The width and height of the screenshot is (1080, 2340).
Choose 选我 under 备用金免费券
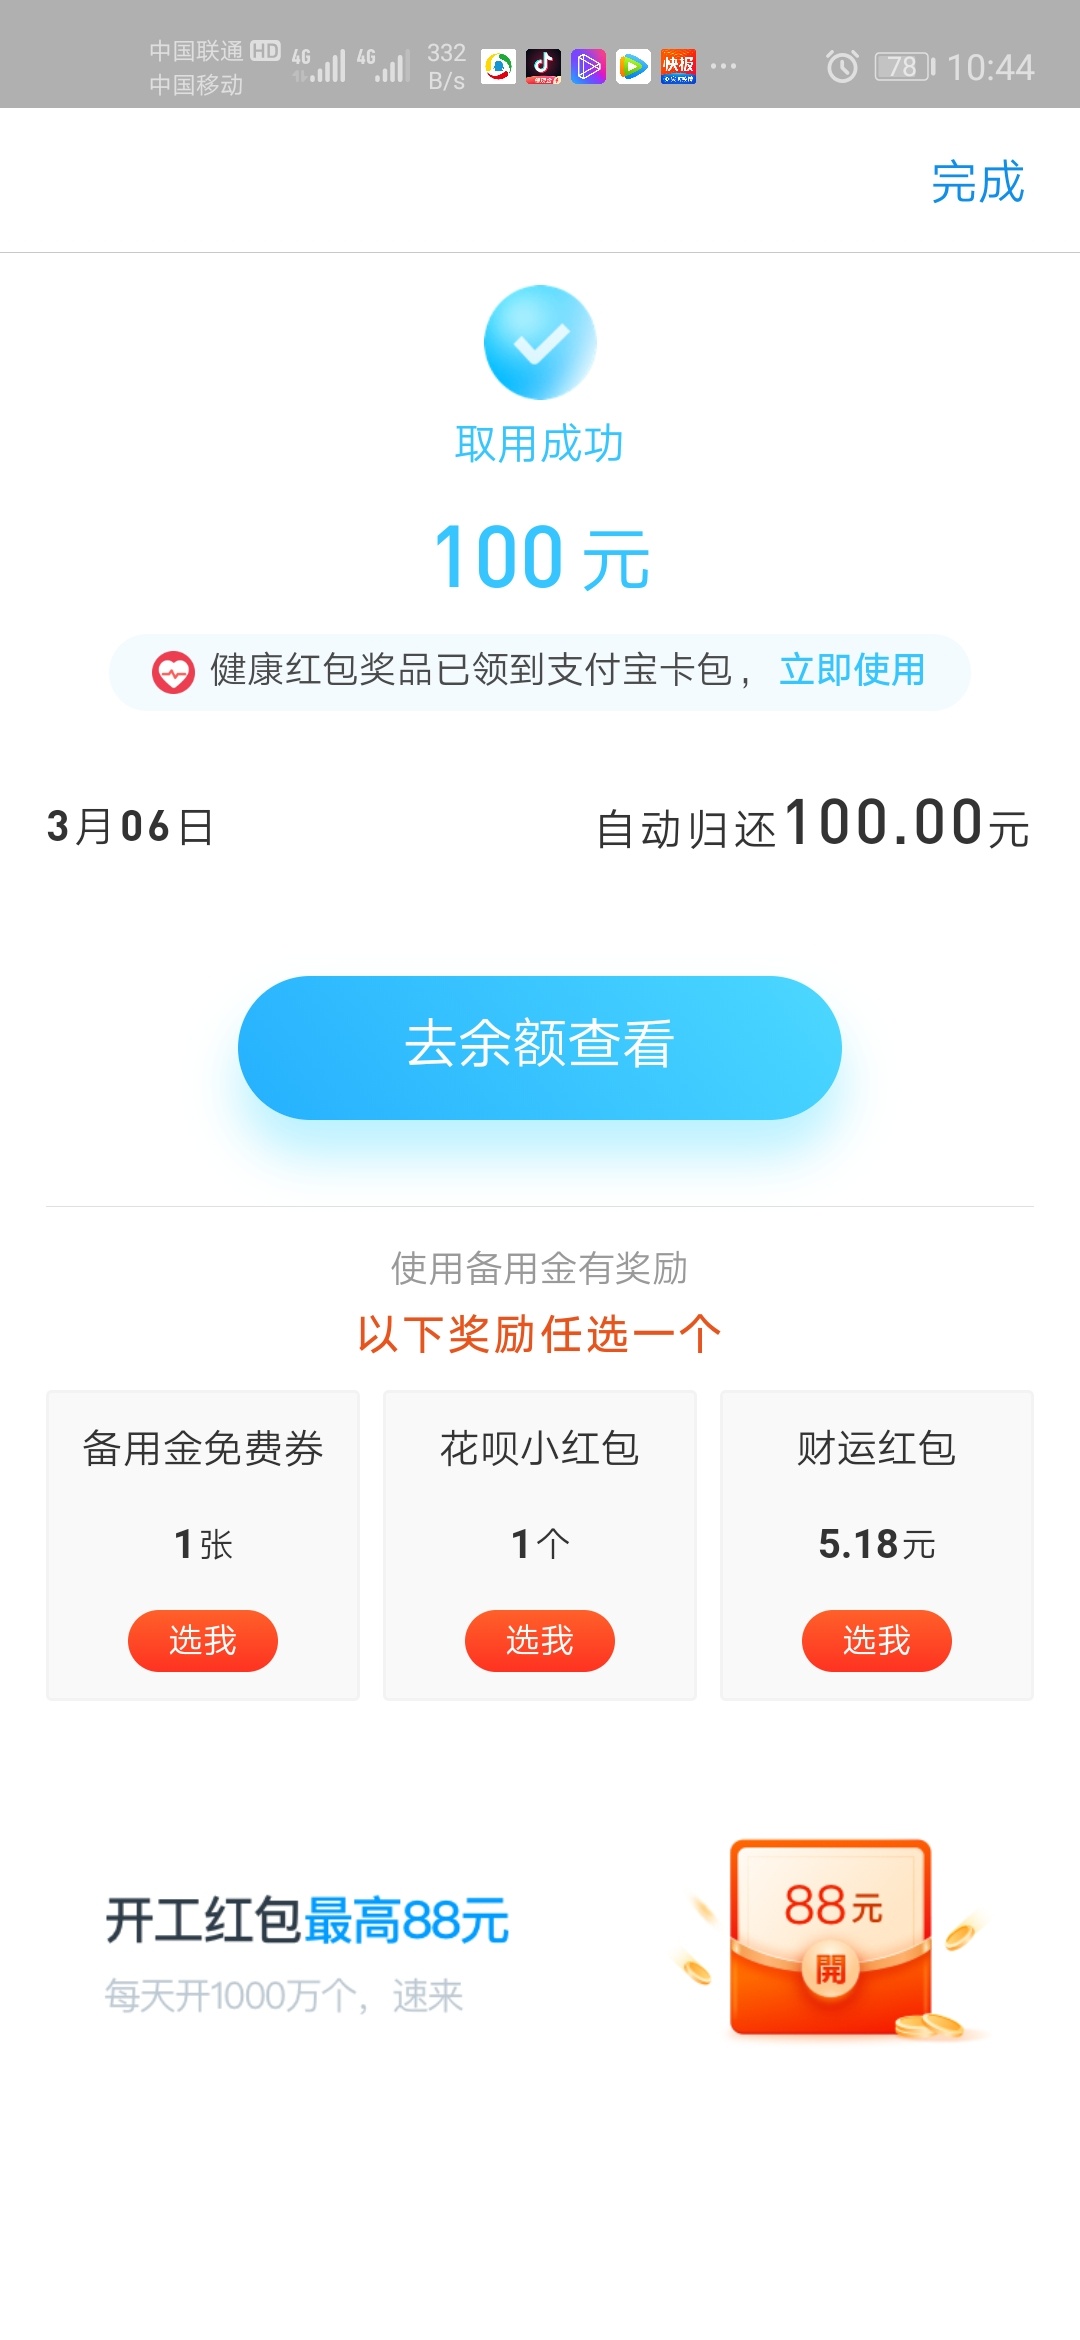tap(203, 1640)
